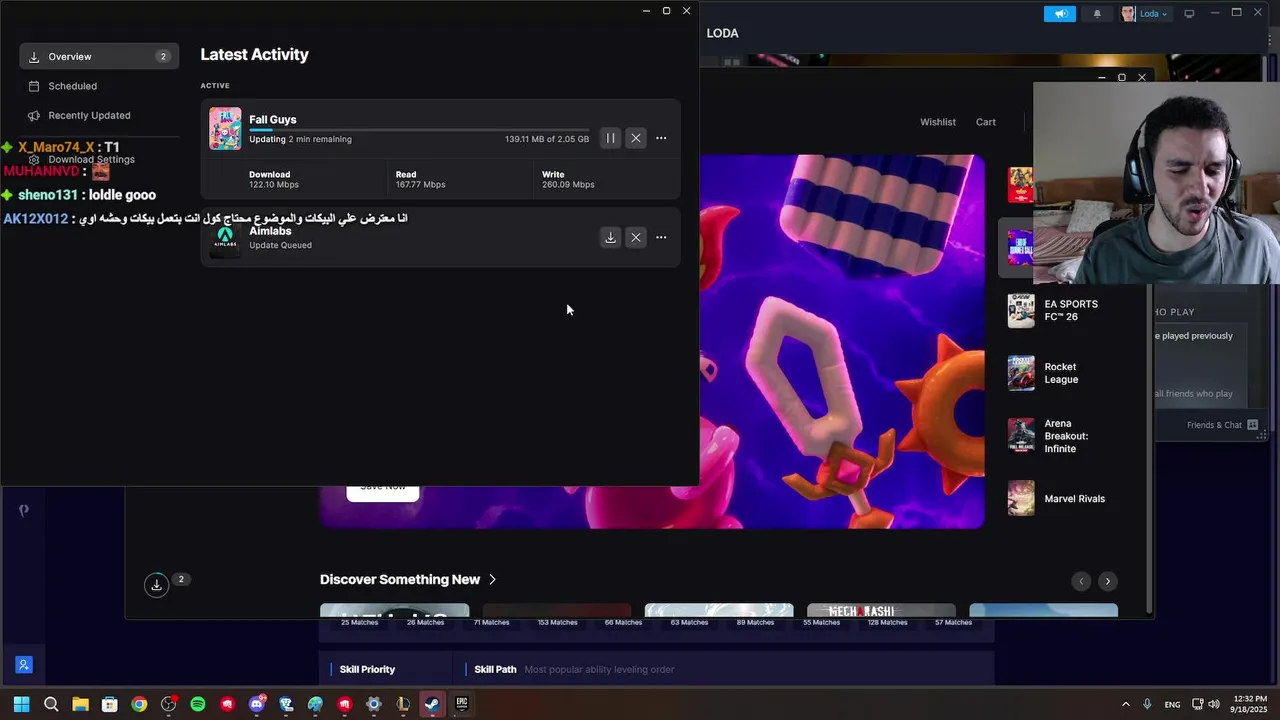
Task: Select the Skill Path tab
Action: [495, 670]
